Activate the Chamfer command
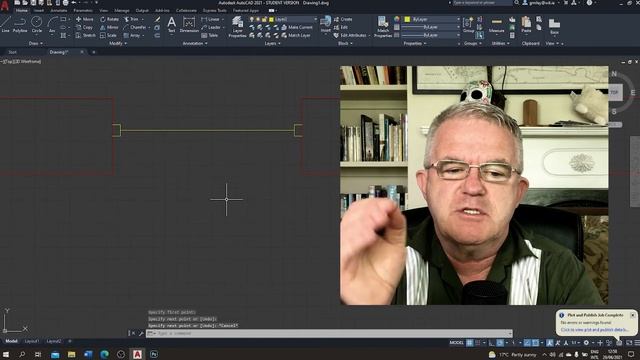Image resolution: width=640 pixels, height=360 pixels. (x=135, y=27)
